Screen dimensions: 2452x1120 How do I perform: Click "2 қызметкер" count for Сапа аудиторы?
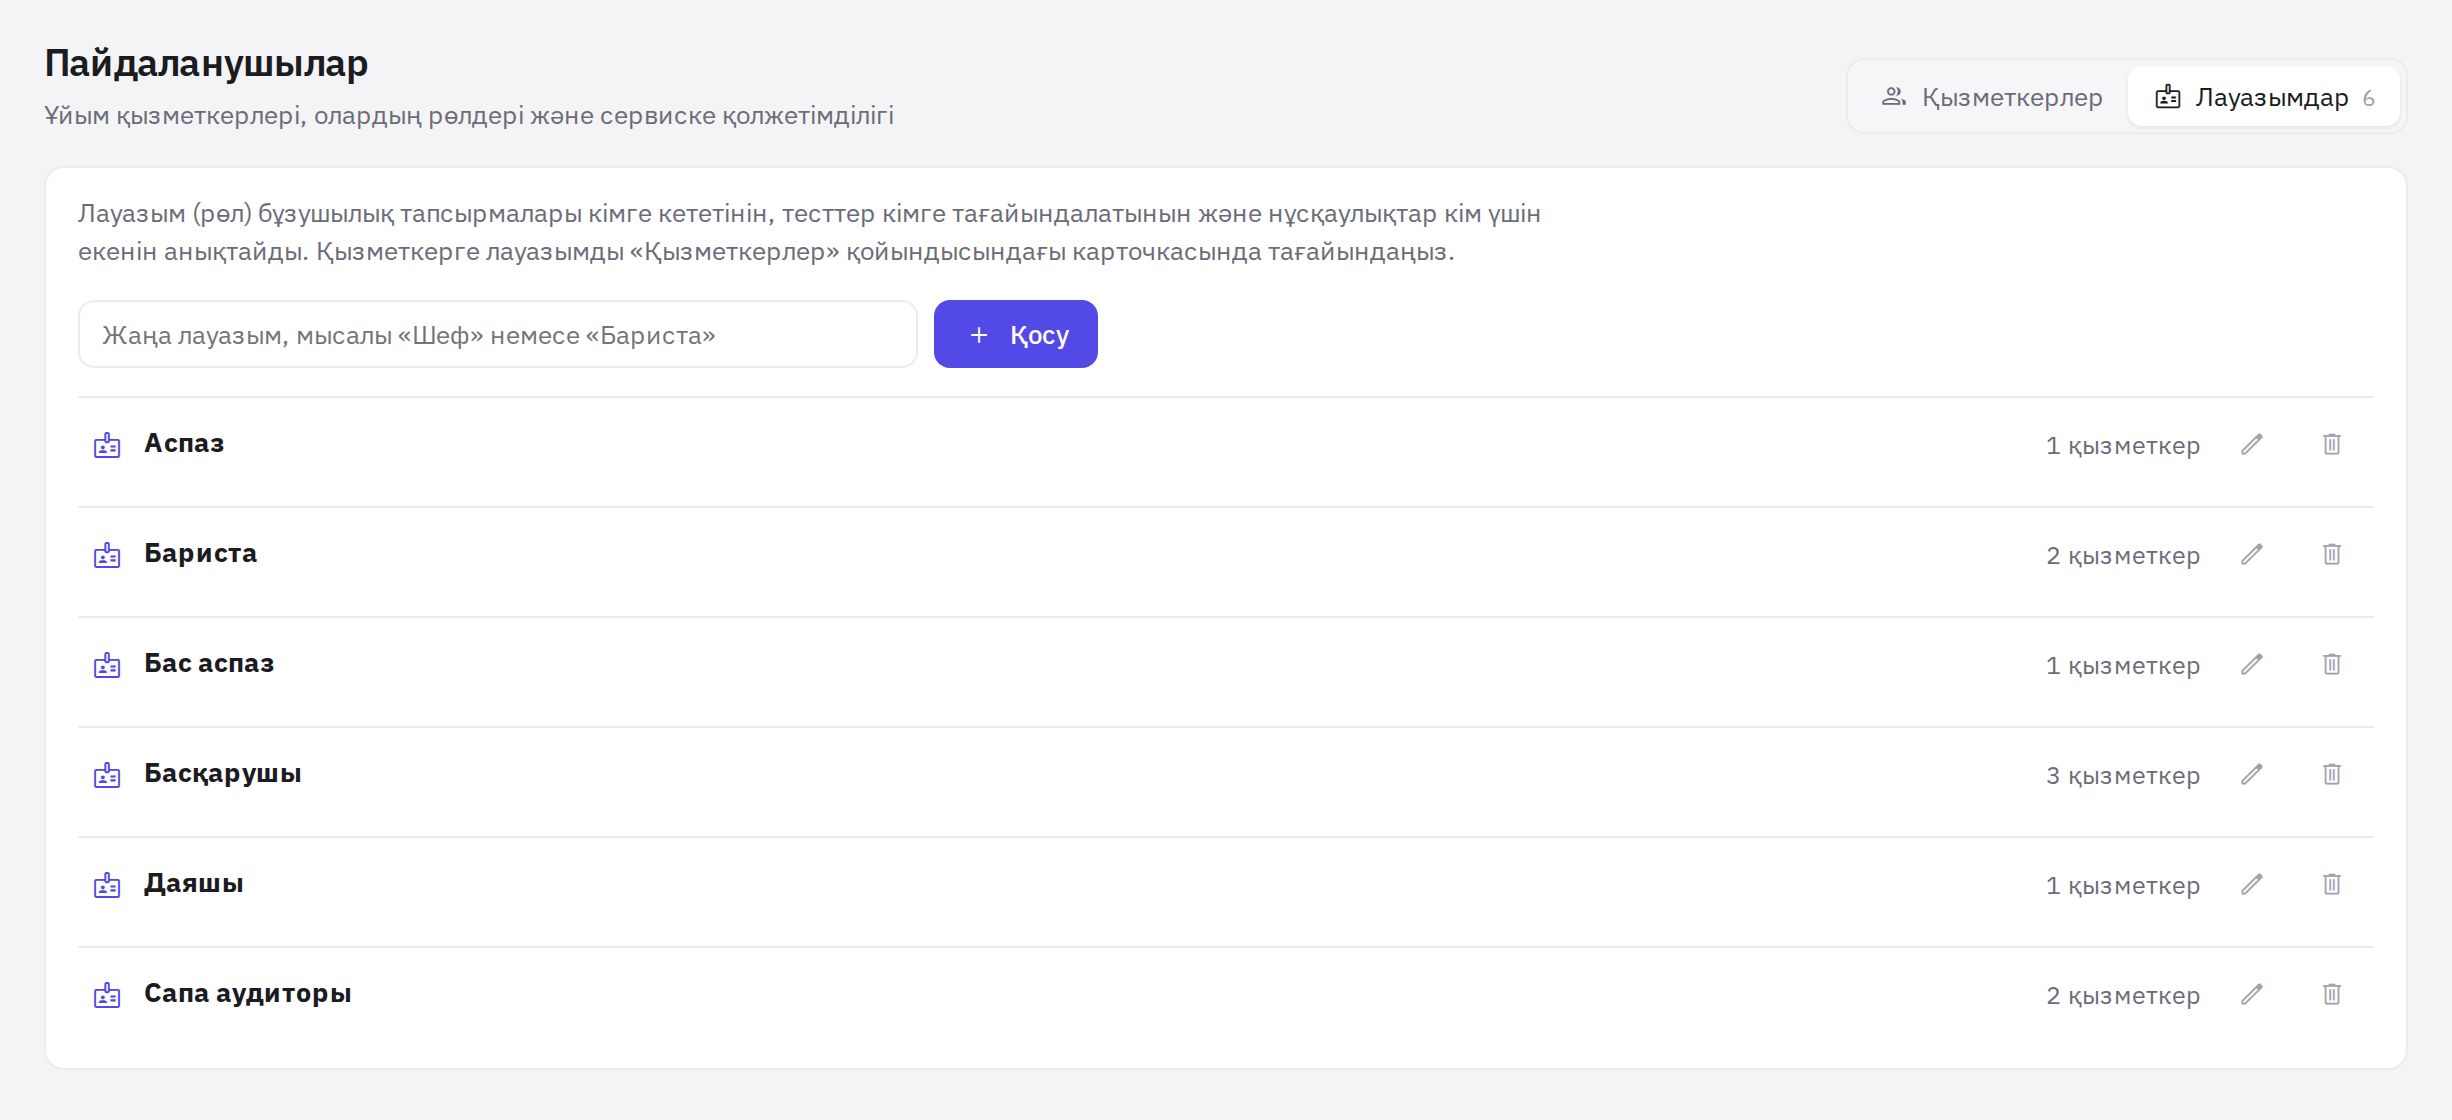tap(2123, 995)
